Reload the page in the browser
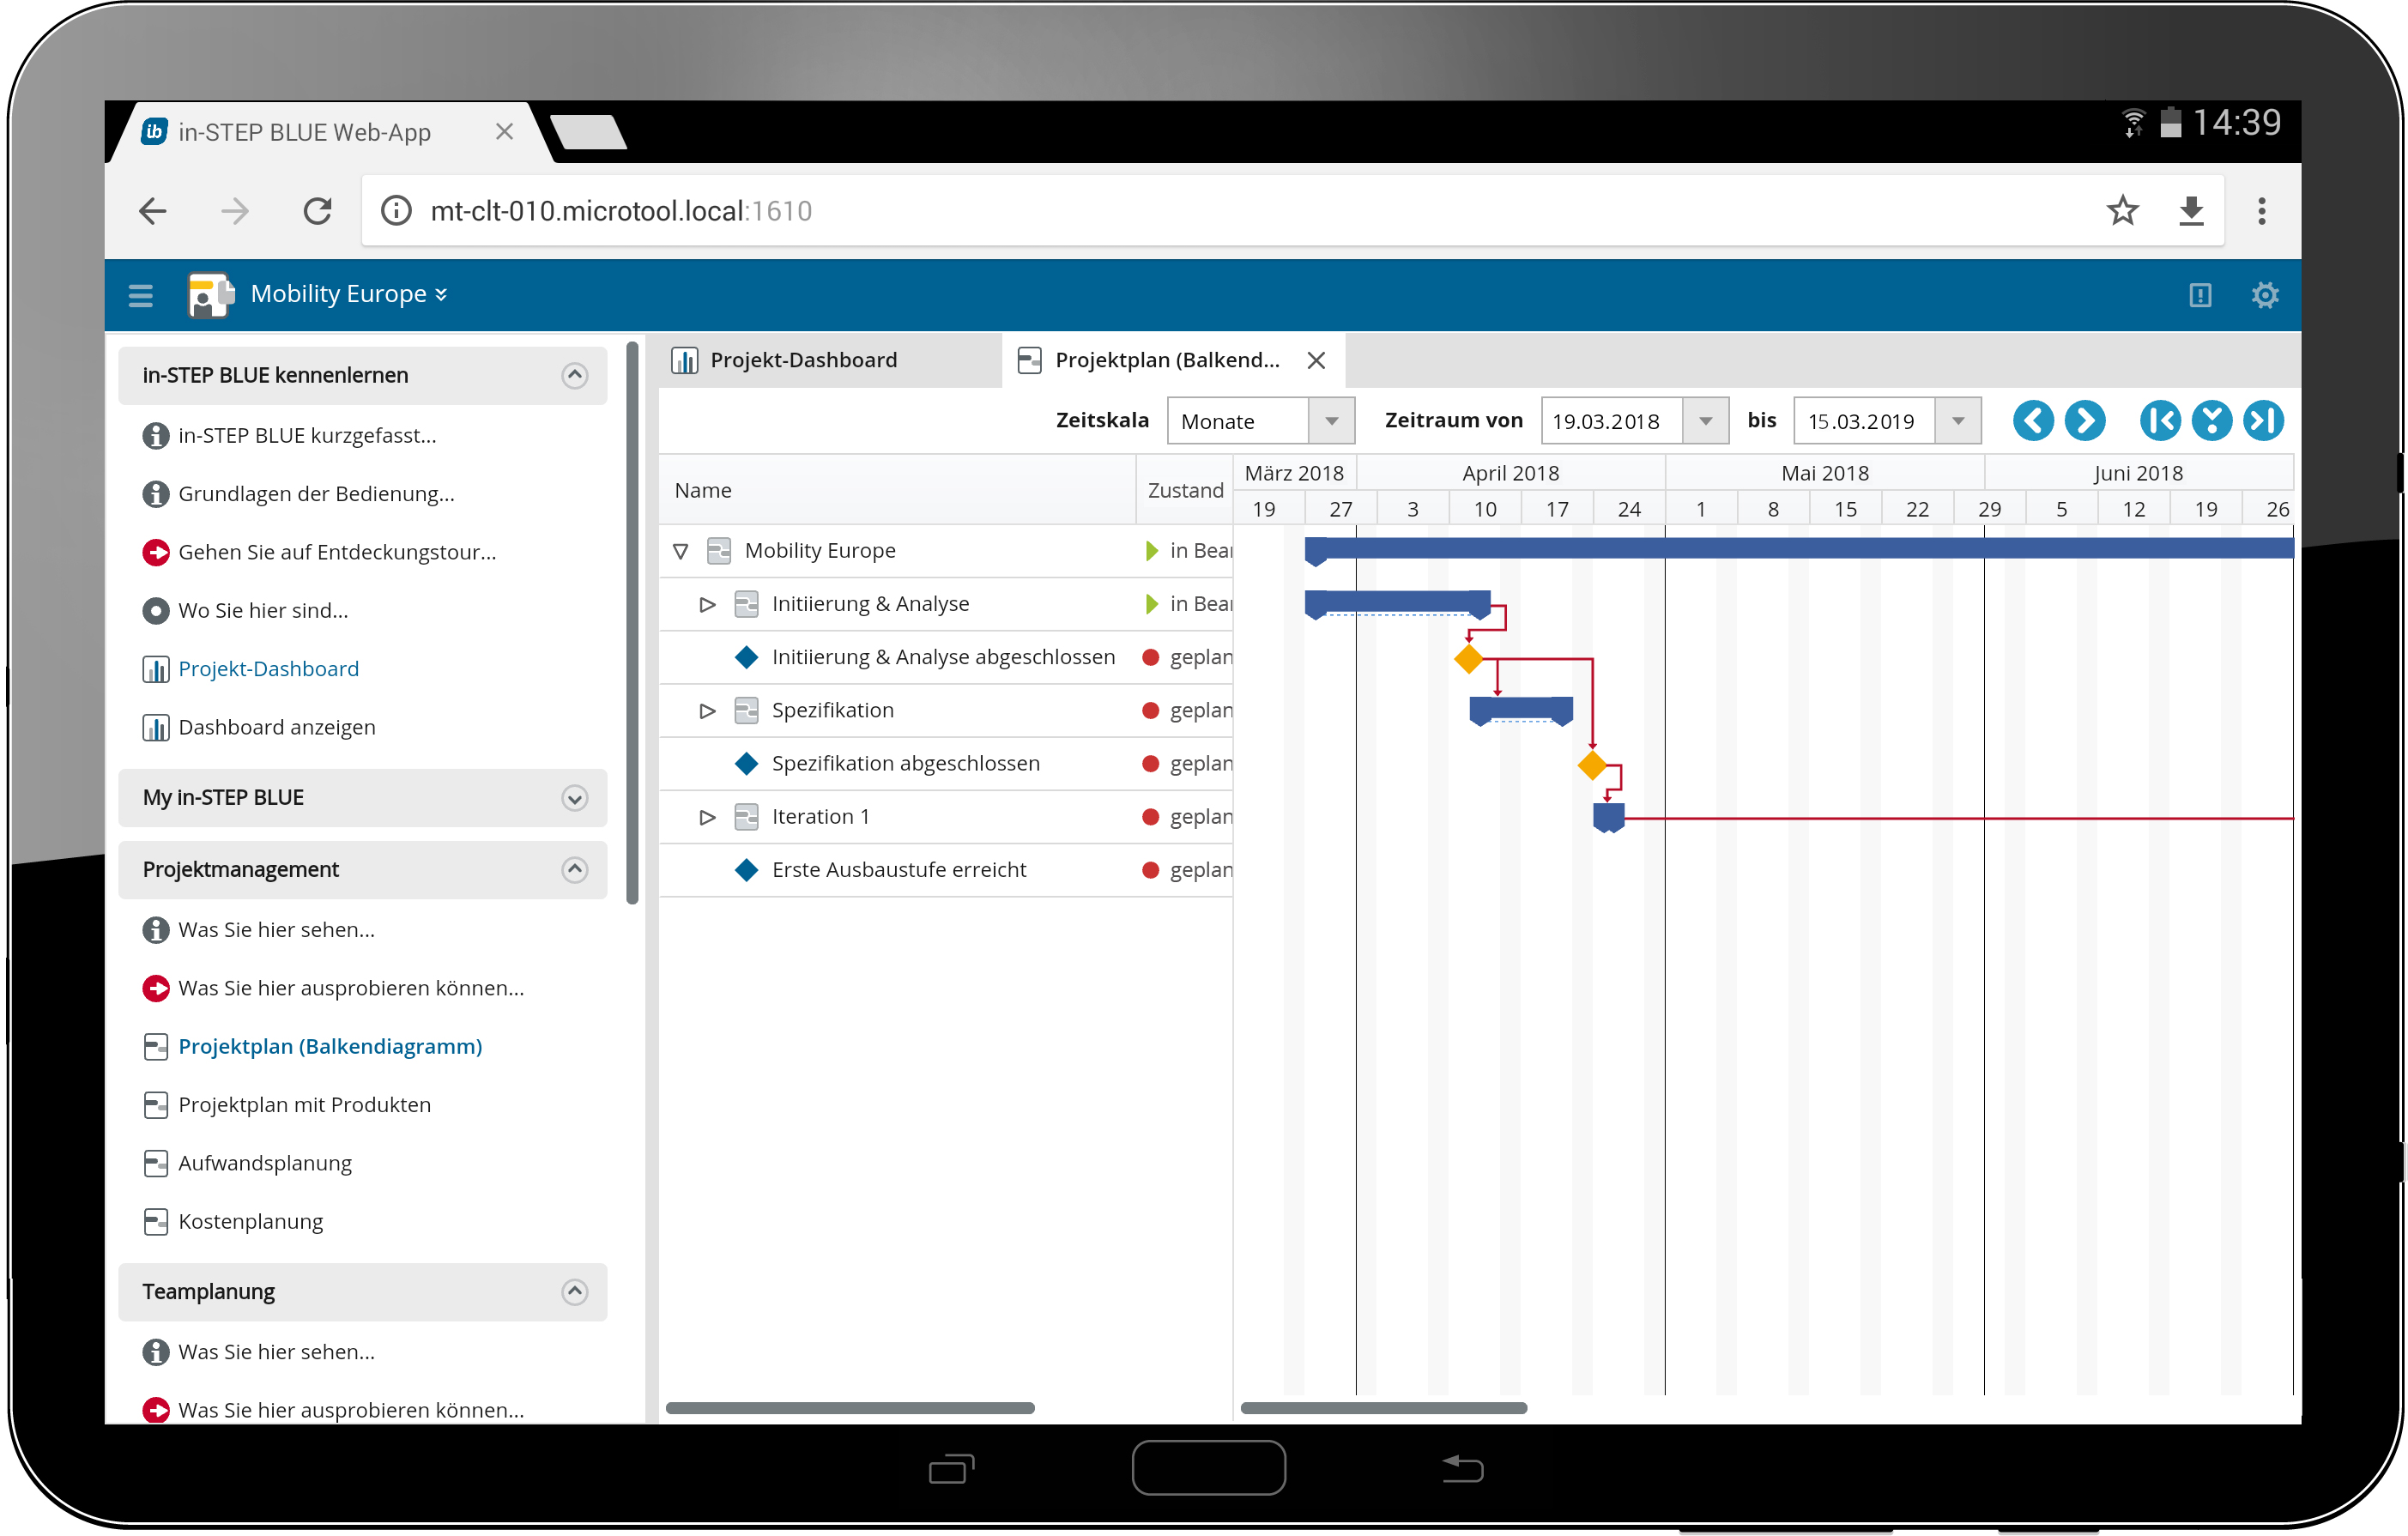Viewport: 2408px width, 1536px height. pos(318,210)
